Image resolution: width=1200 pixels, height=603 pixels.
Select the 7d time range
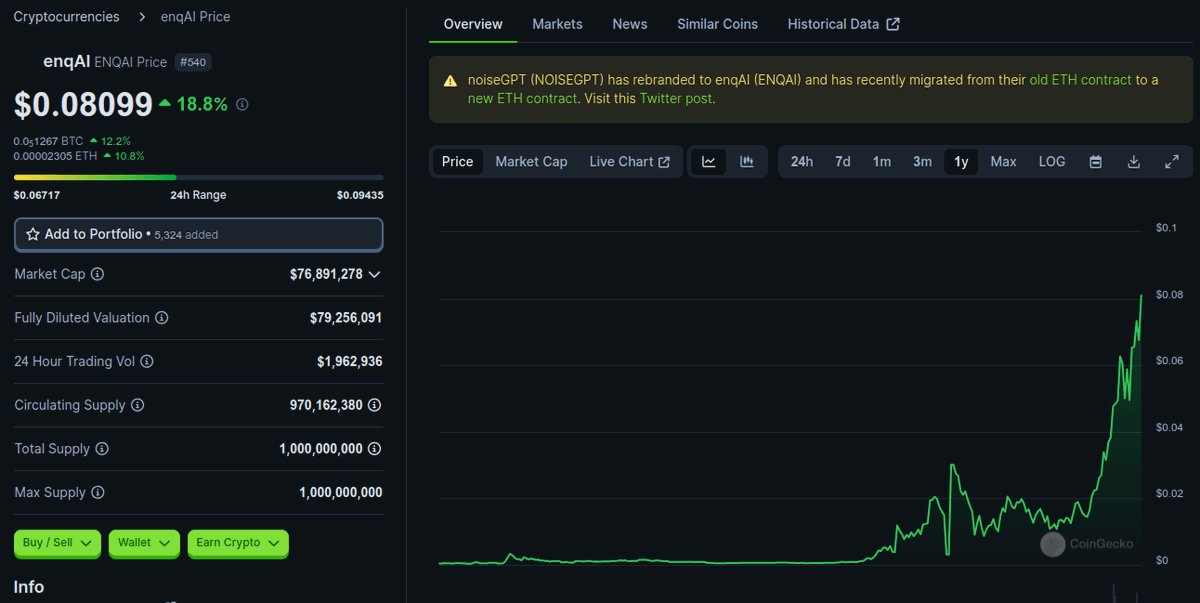843,162
